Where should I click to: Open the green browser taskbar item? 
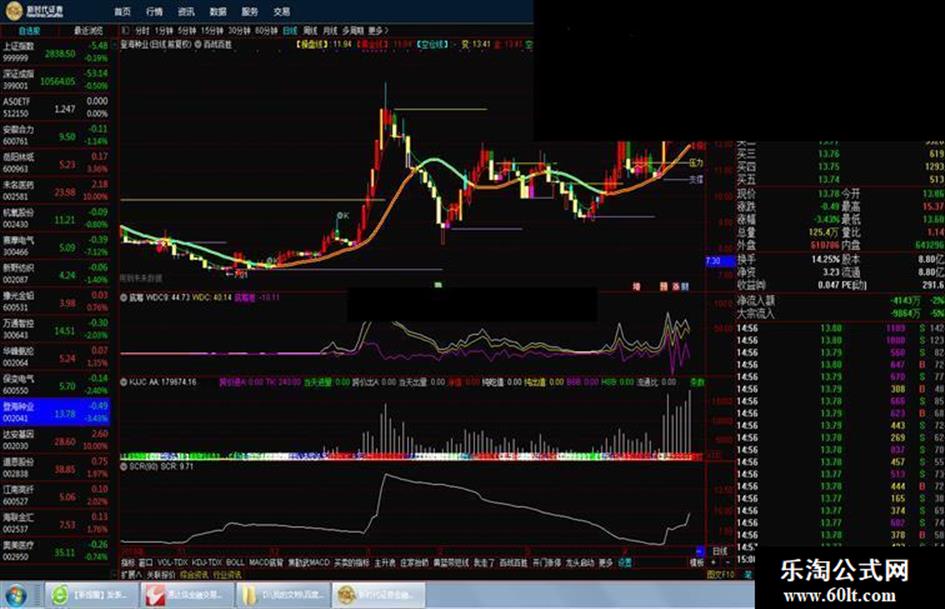90,595
